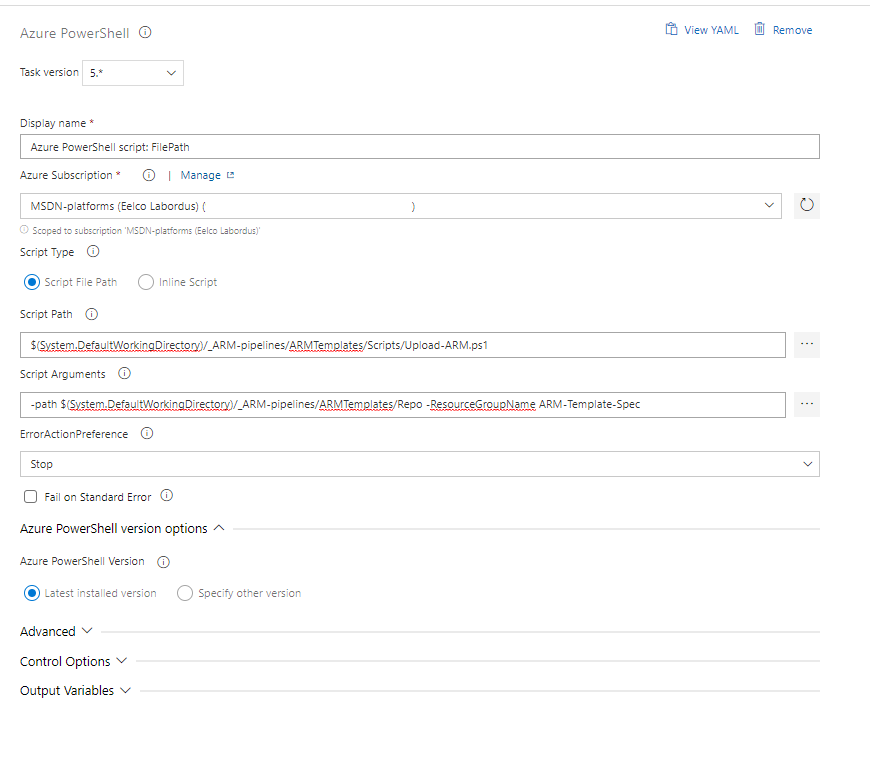Click info icon beside Script Arguments label
This screenshot has height=768, width=870.
click(125, 374)
